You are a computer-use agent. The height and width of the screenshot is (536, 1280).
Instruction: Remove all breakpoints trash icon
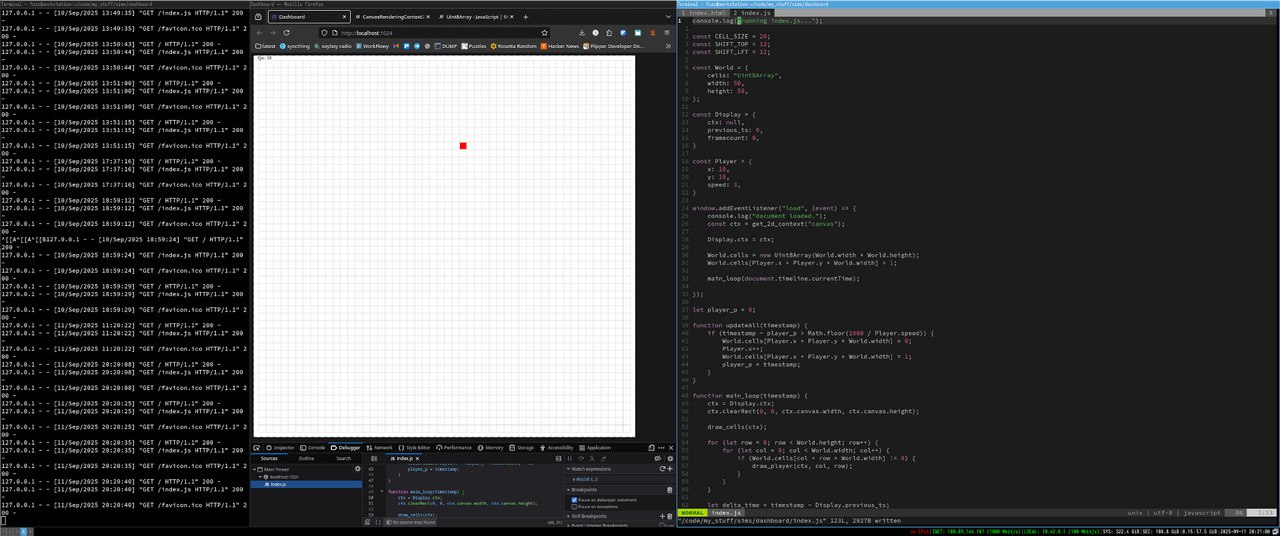669,490
